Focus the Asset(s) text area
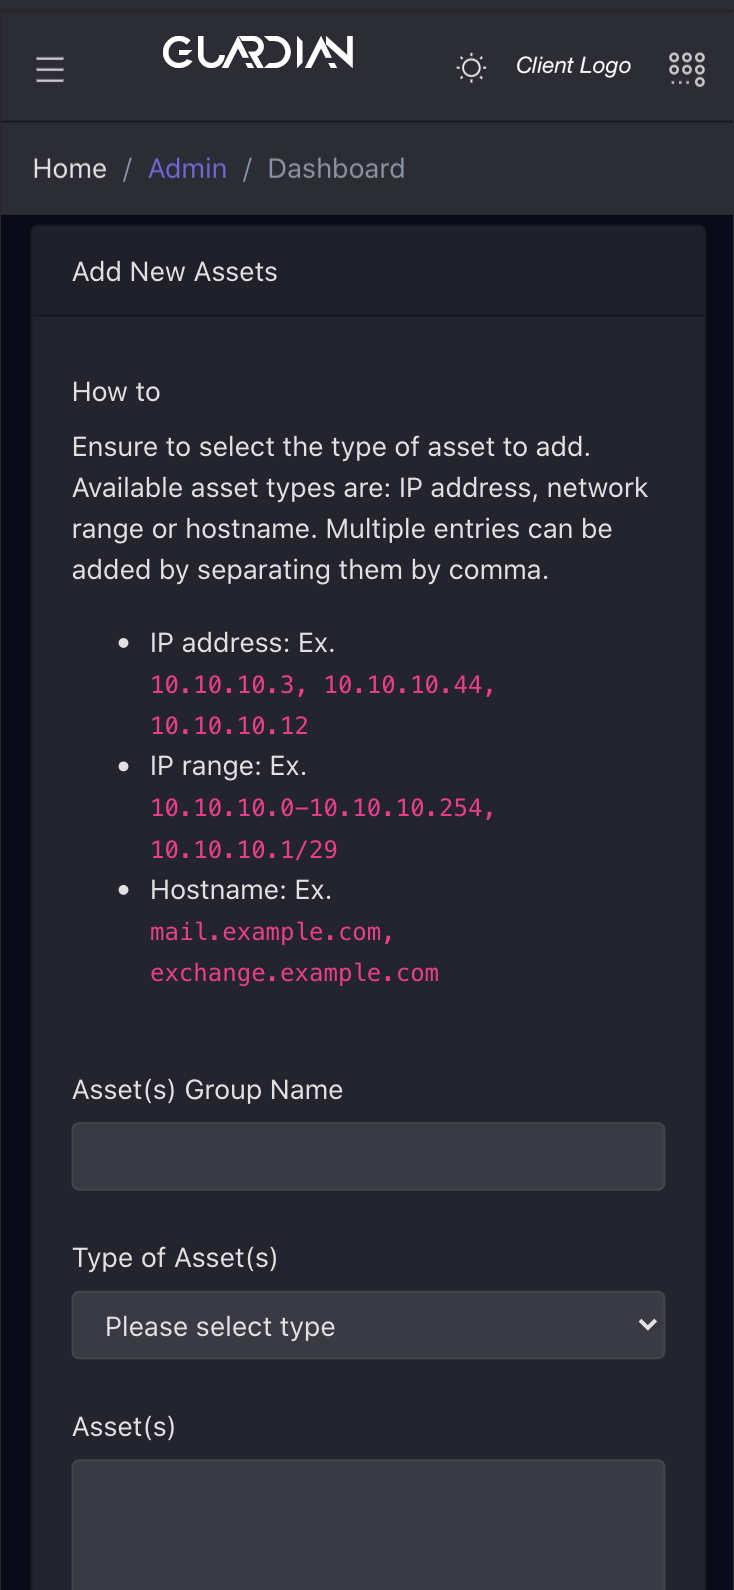The width and height of the screenshot is (734, 1590). click(x=368, y=1524)
